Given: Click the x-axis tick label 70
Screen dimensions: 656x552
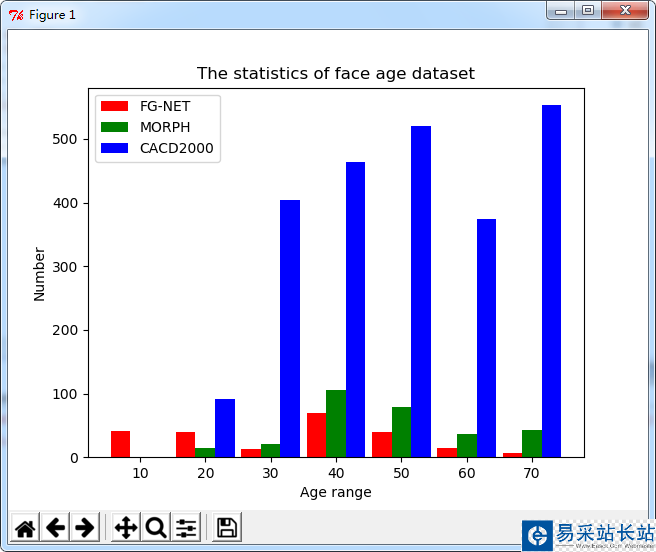Looking at the screenshot, I should (531, 473).
